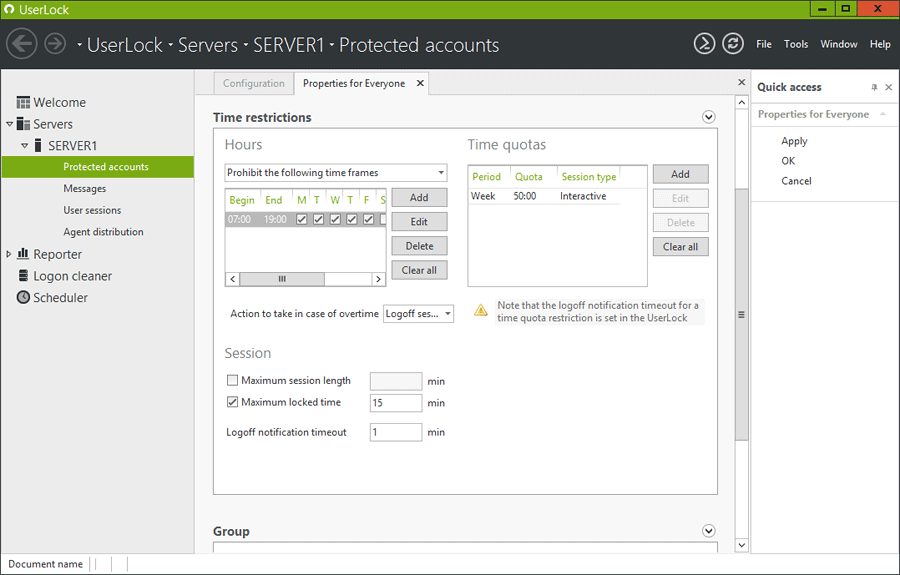Select Protected accounts in the tree
The image size is (900, 575).
[x=98, y=167]
